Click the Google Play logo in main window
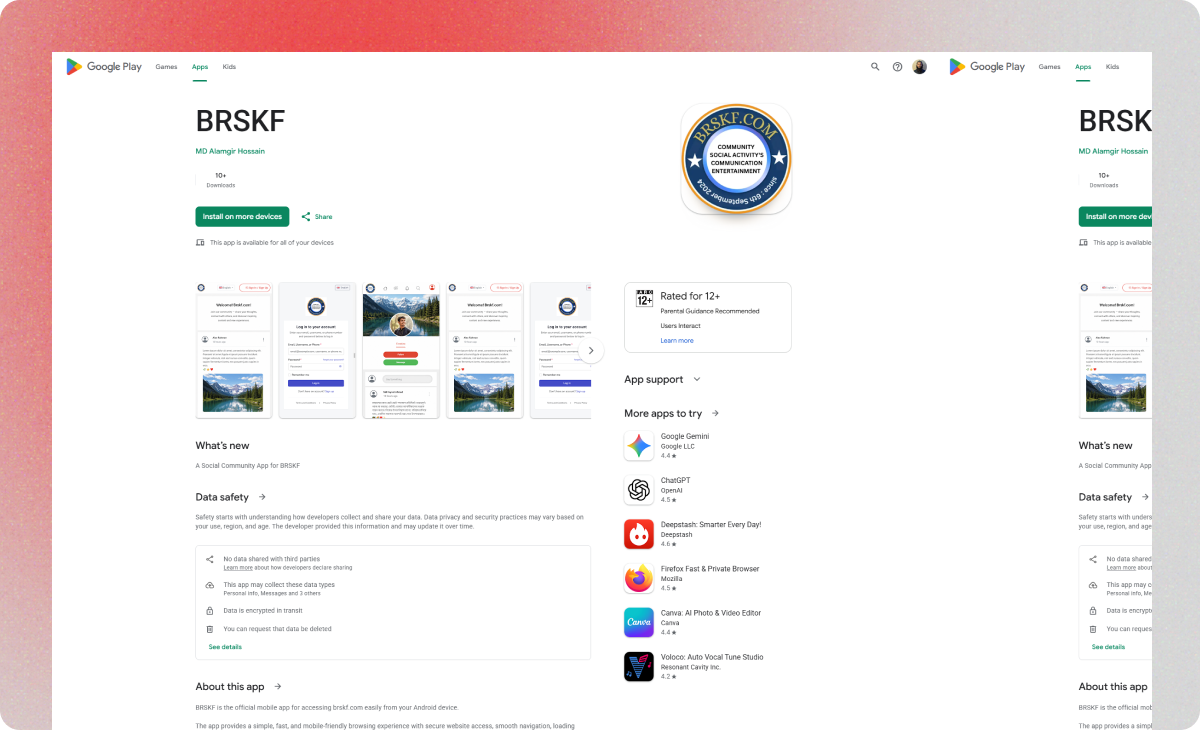 104,67
